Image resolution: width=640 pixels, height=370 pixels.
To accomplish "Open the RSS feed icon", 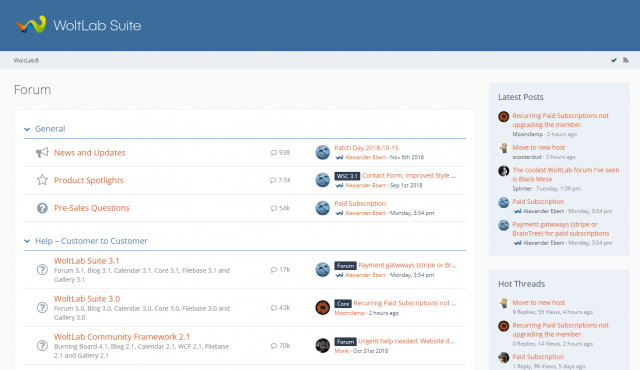I will pyautogui.click(x=625, y=60).
